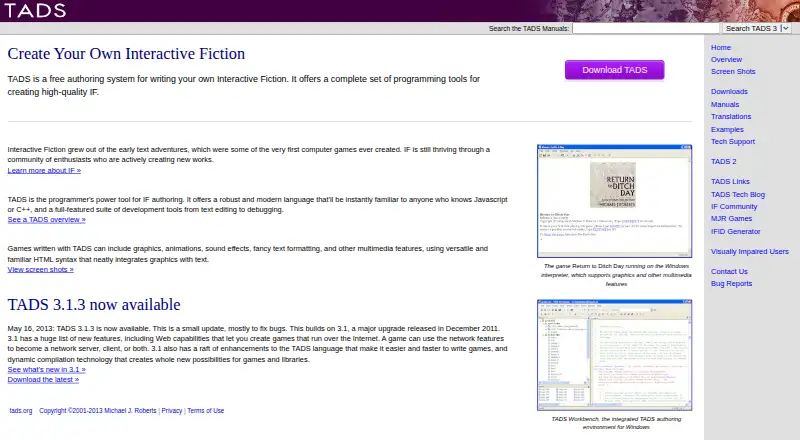Image resolution: width=800 pixels, height=440 pixels.
Task: Open the Return to Ditch Day screenshot thumbnail
Action: pyautogui.click(x=614, y=201)
